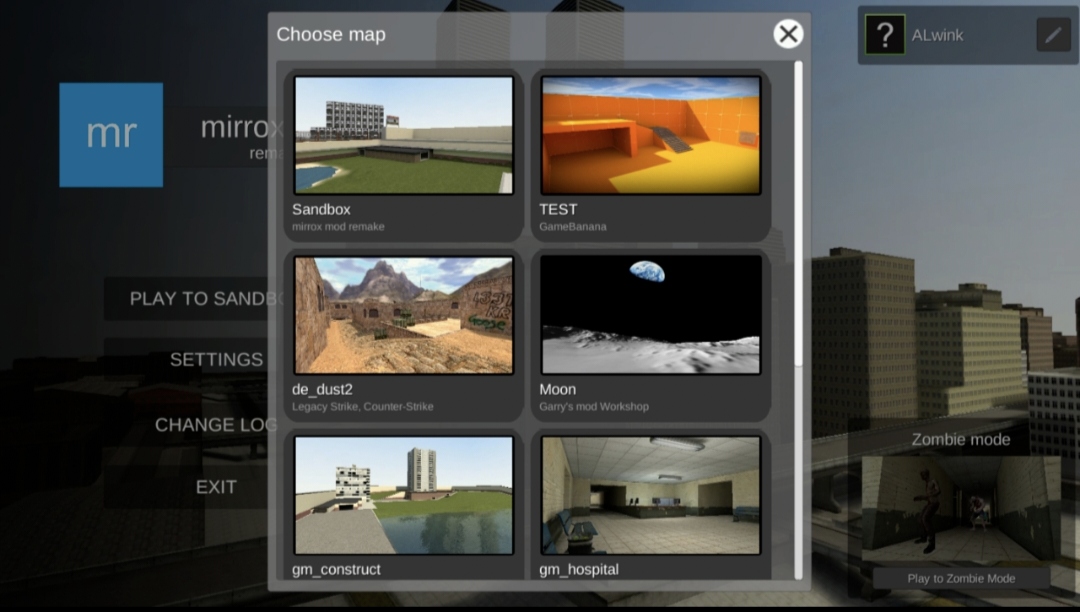The image size is (1080, 612).
Task: Click the question mark avatar icon
Action: click(x=884, y=35)
